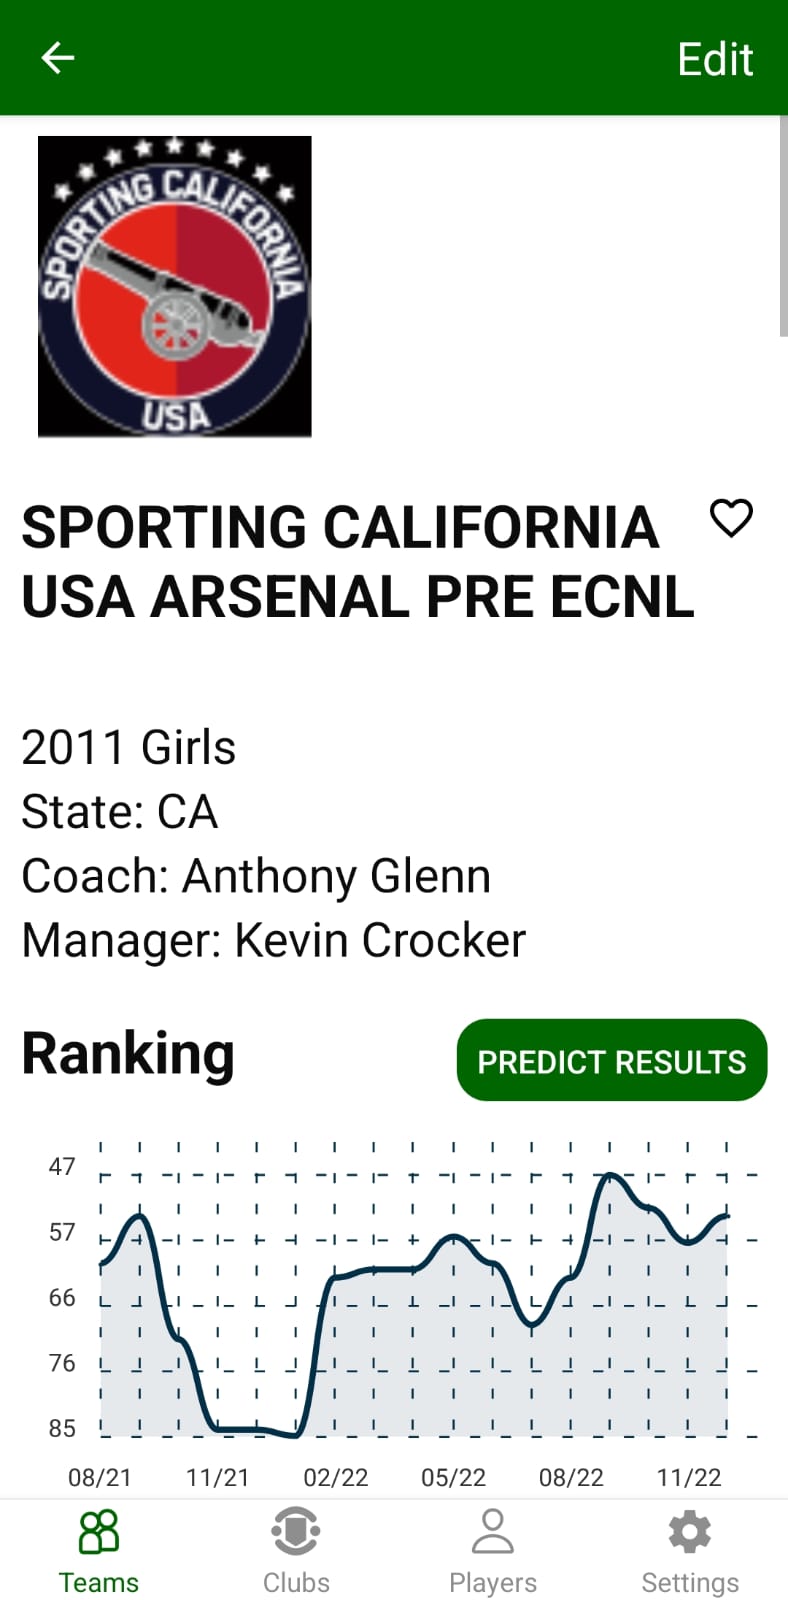This screenshot has width=788, height=1600.
Task: Click the team name title text
Action: tap(357, 562)
